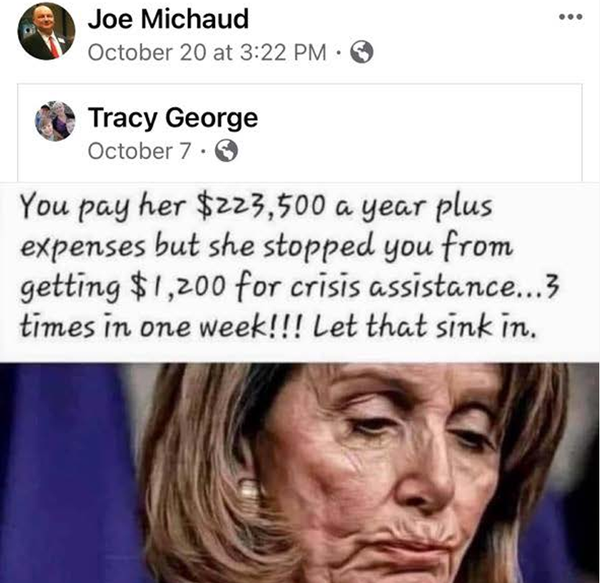The height and width of the screenshot is (583, 600).
Task: Open the October 20 at 3:22 PM timestamp
Action: [207, 52]
